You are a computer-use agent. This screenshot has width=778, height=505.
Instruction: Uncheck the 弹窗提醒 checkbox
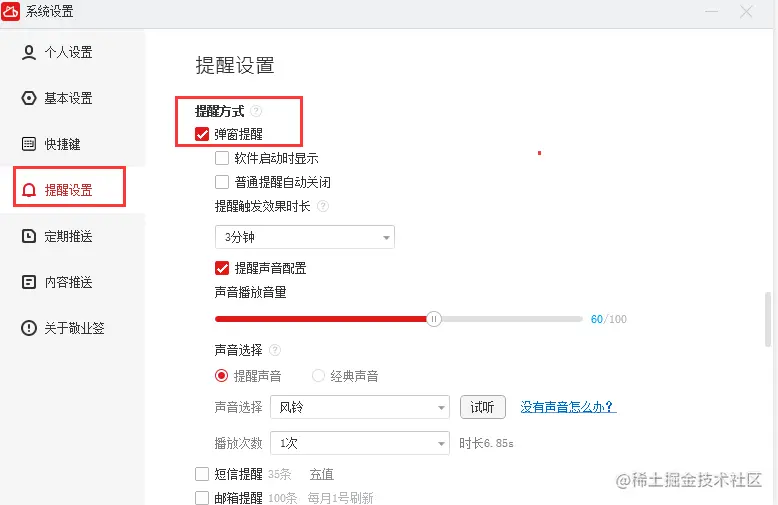pos(202,134)
